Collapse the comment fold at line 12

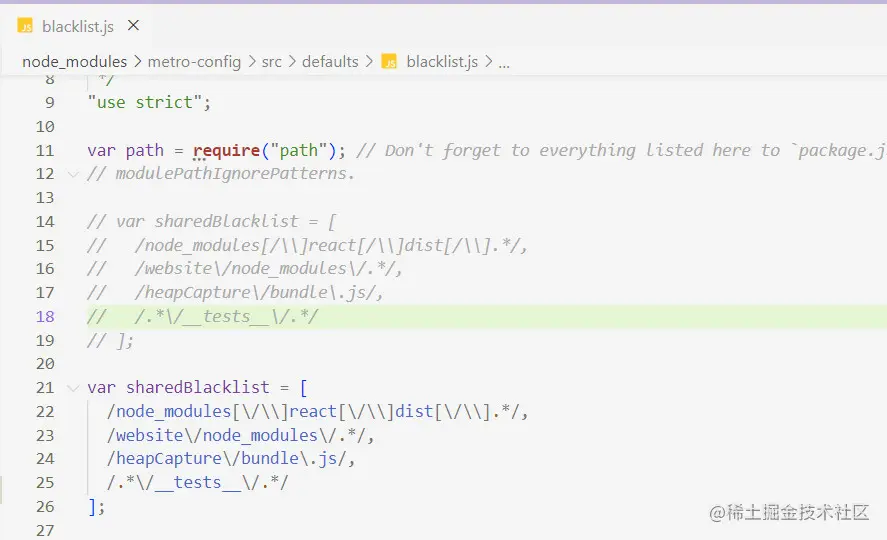(73, 174)
